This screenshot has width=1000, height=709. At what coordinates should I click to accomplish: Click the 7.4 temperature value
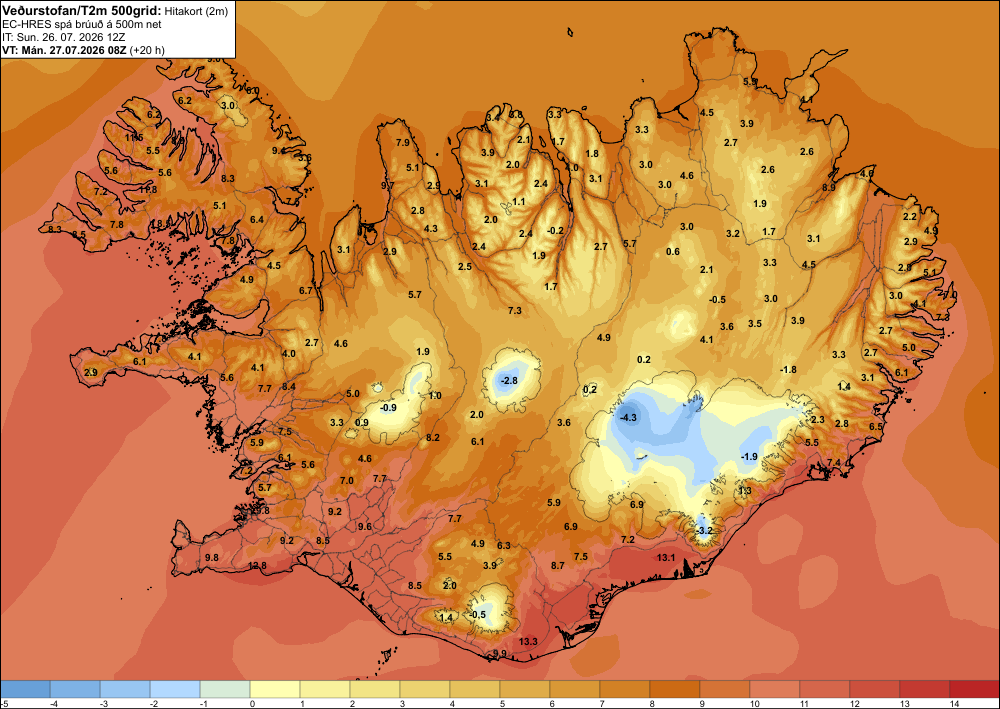pyautogui.click(x=834, y=463)
